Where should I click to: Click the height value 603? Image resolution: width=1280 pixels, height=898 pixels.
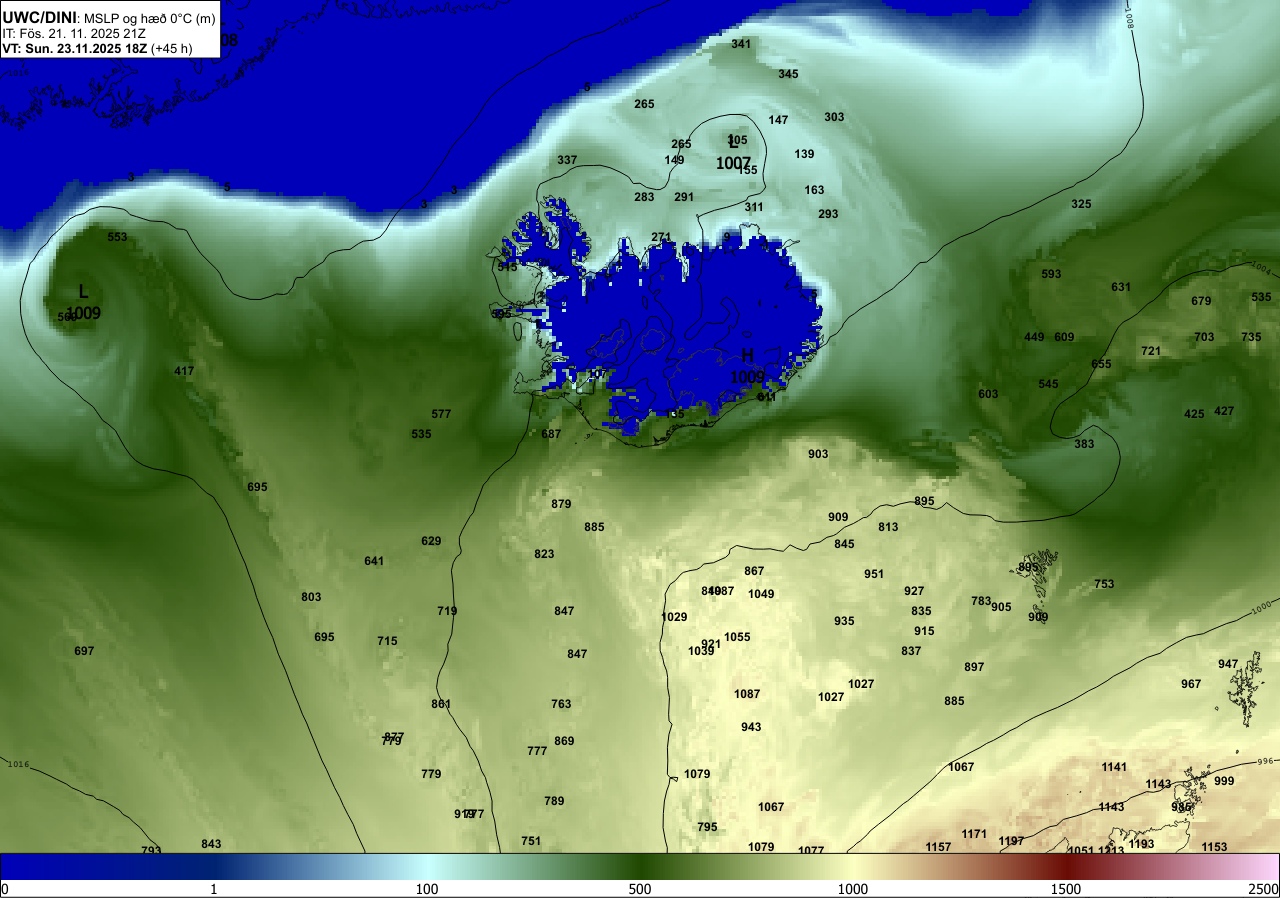click(x=988, y=394)
